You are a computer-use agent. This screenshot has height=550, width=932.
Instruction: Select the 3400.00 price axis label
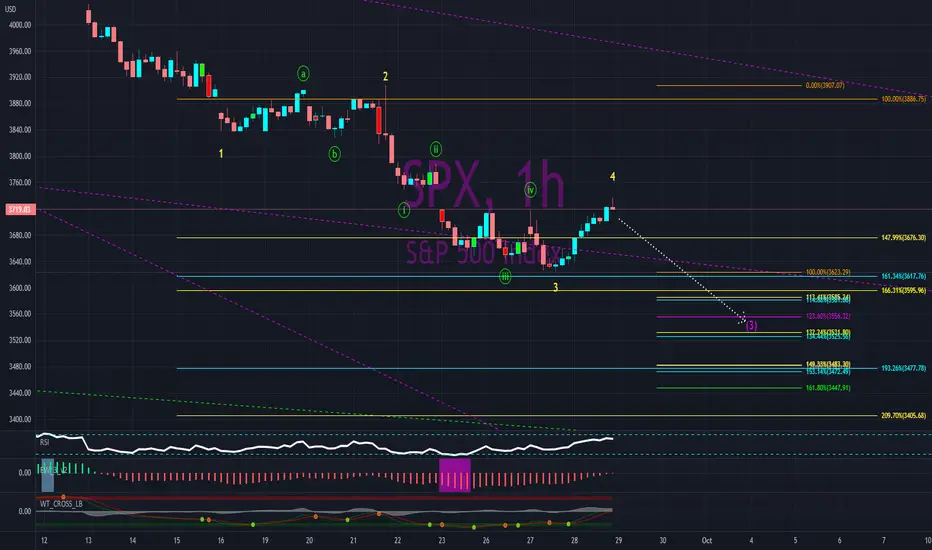pyautogui.click(x=20, y=419)
